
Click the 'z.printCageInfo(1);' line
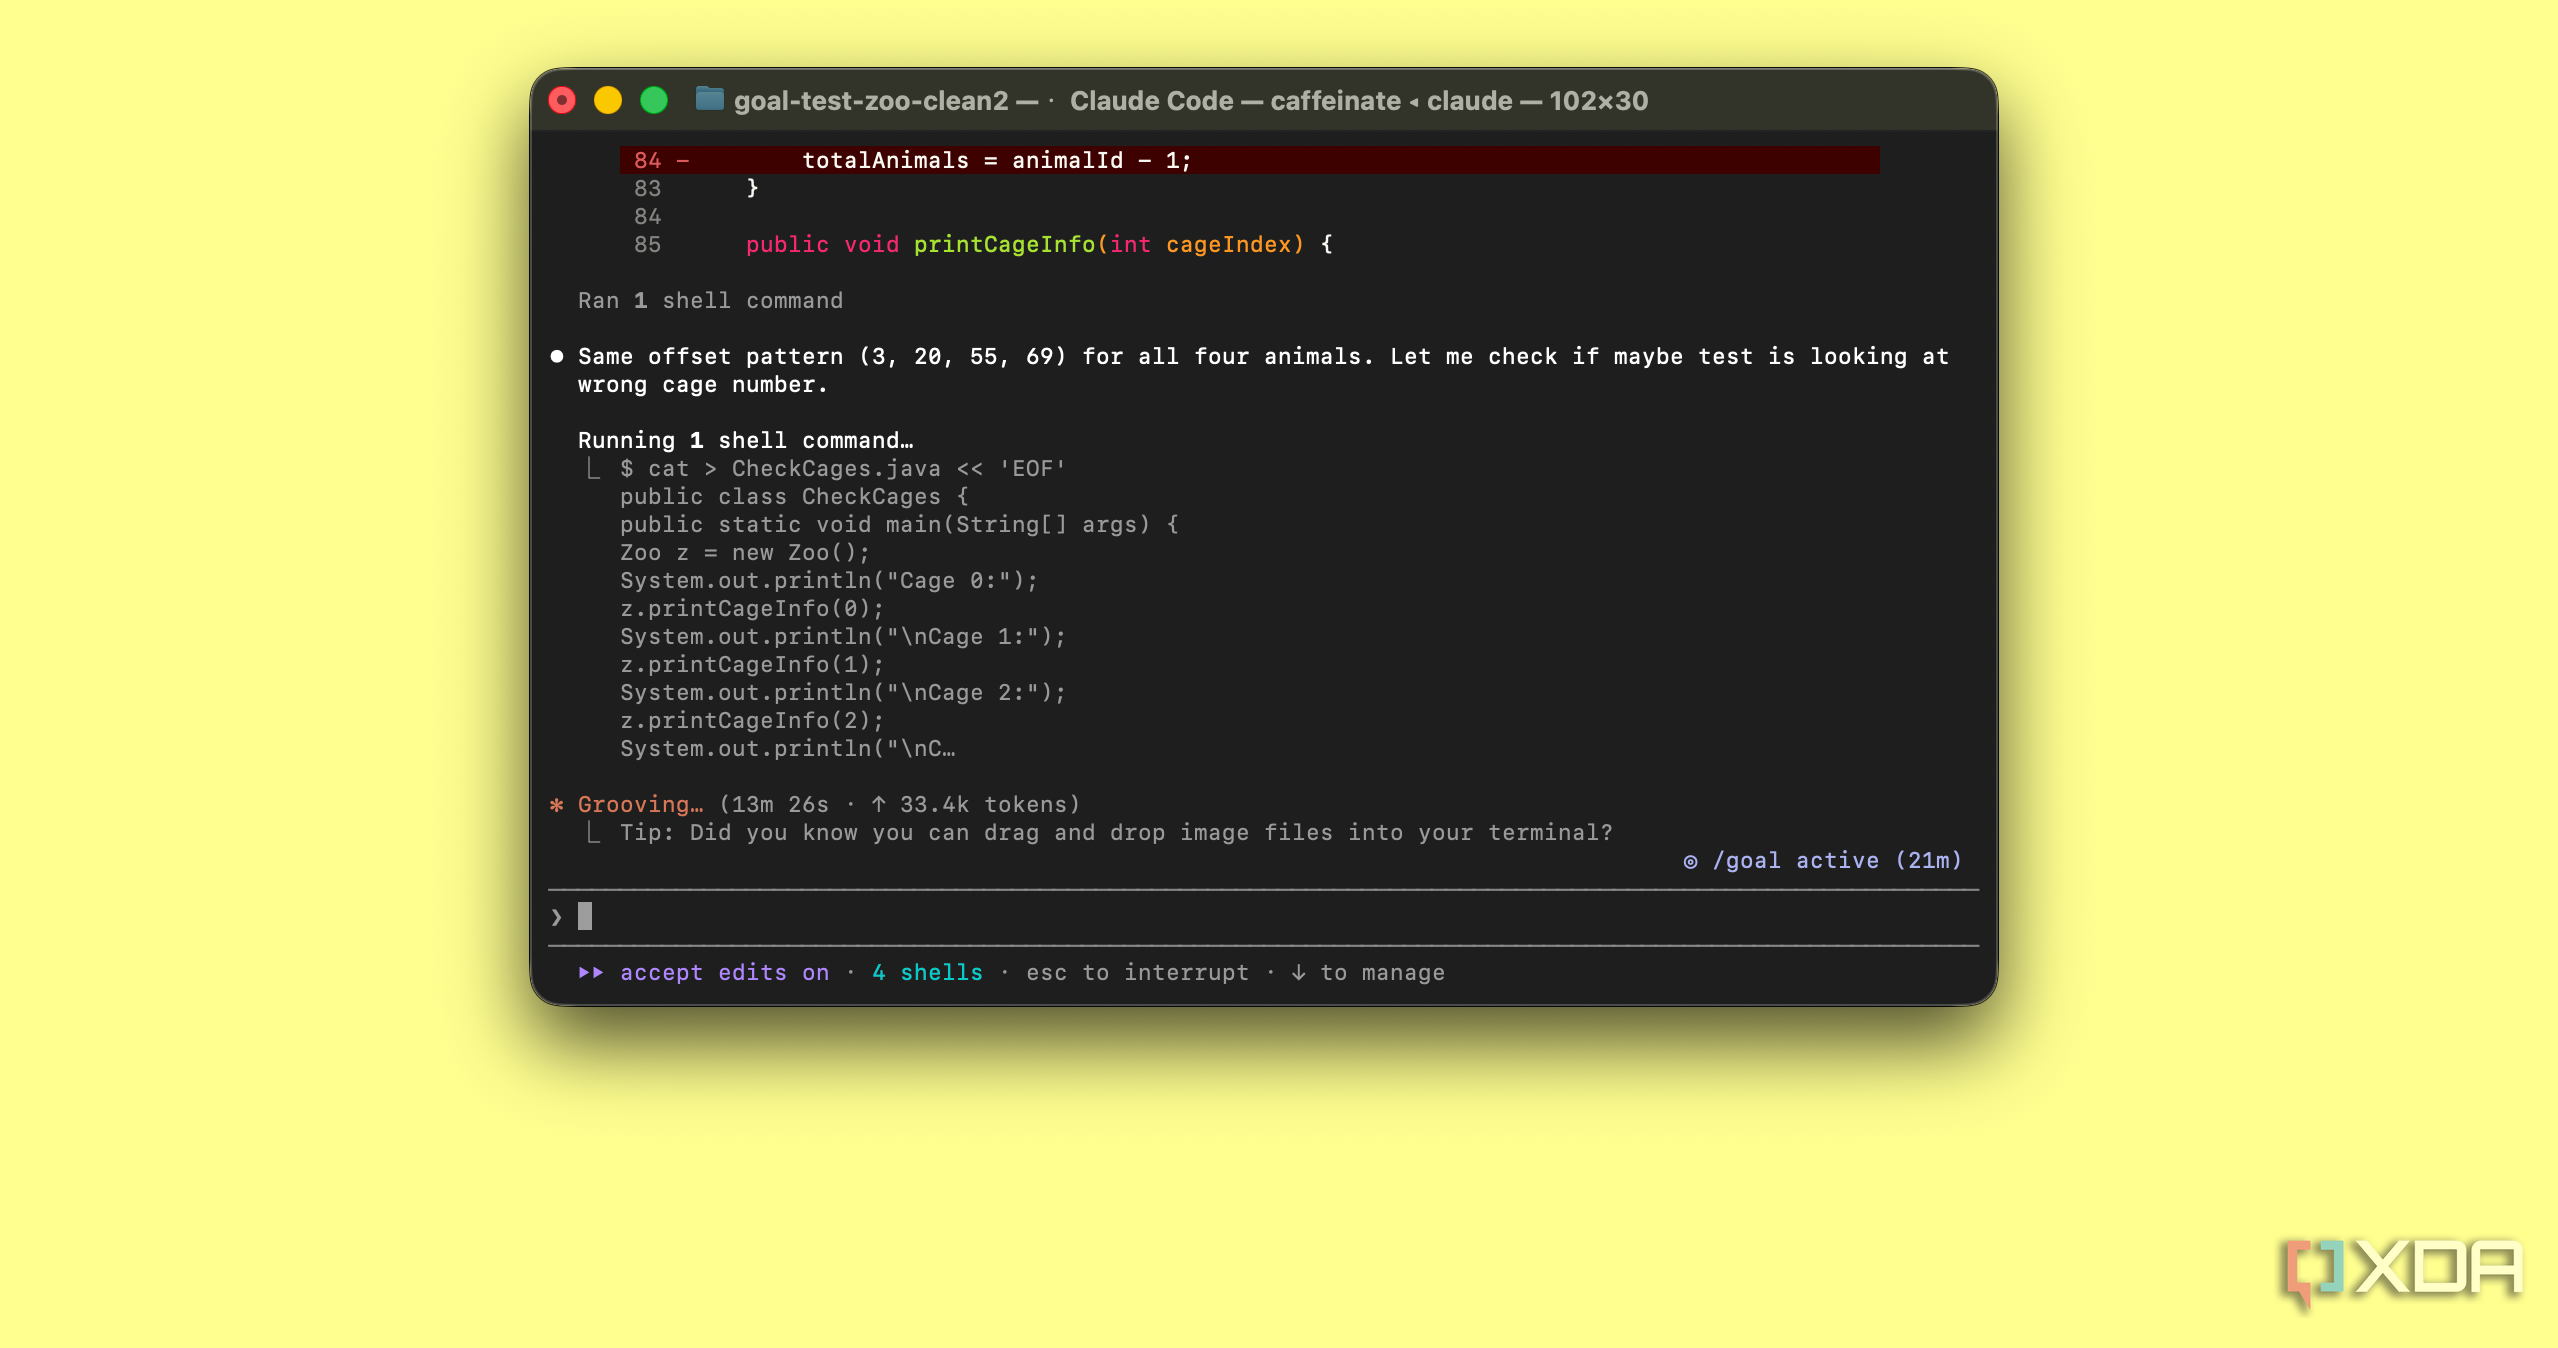click(752, 664)
